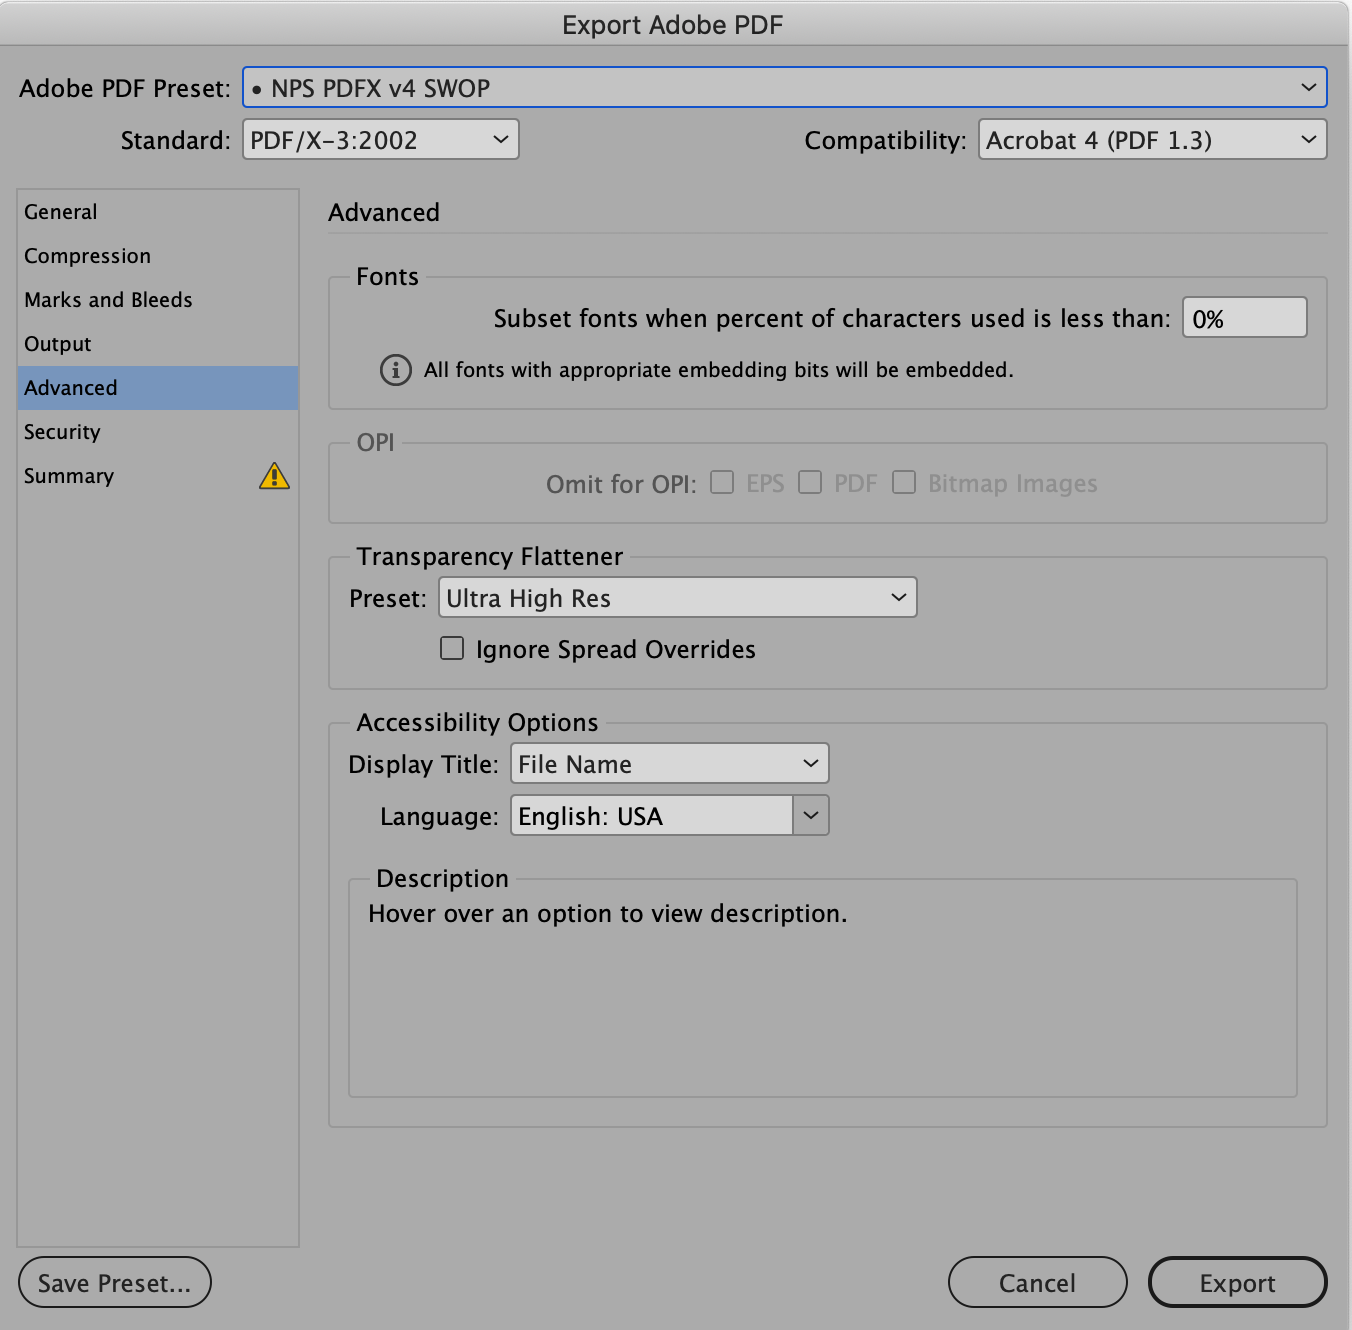
Task: Open the Marks and Bleeds panel
Action: (x=107, y=299)
